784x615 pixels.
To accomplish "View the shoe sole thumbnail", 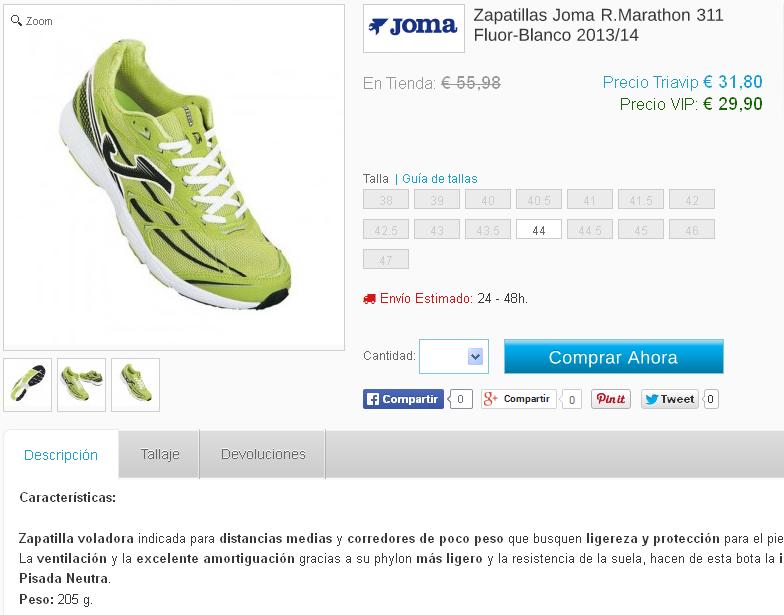I will point(28,384).
